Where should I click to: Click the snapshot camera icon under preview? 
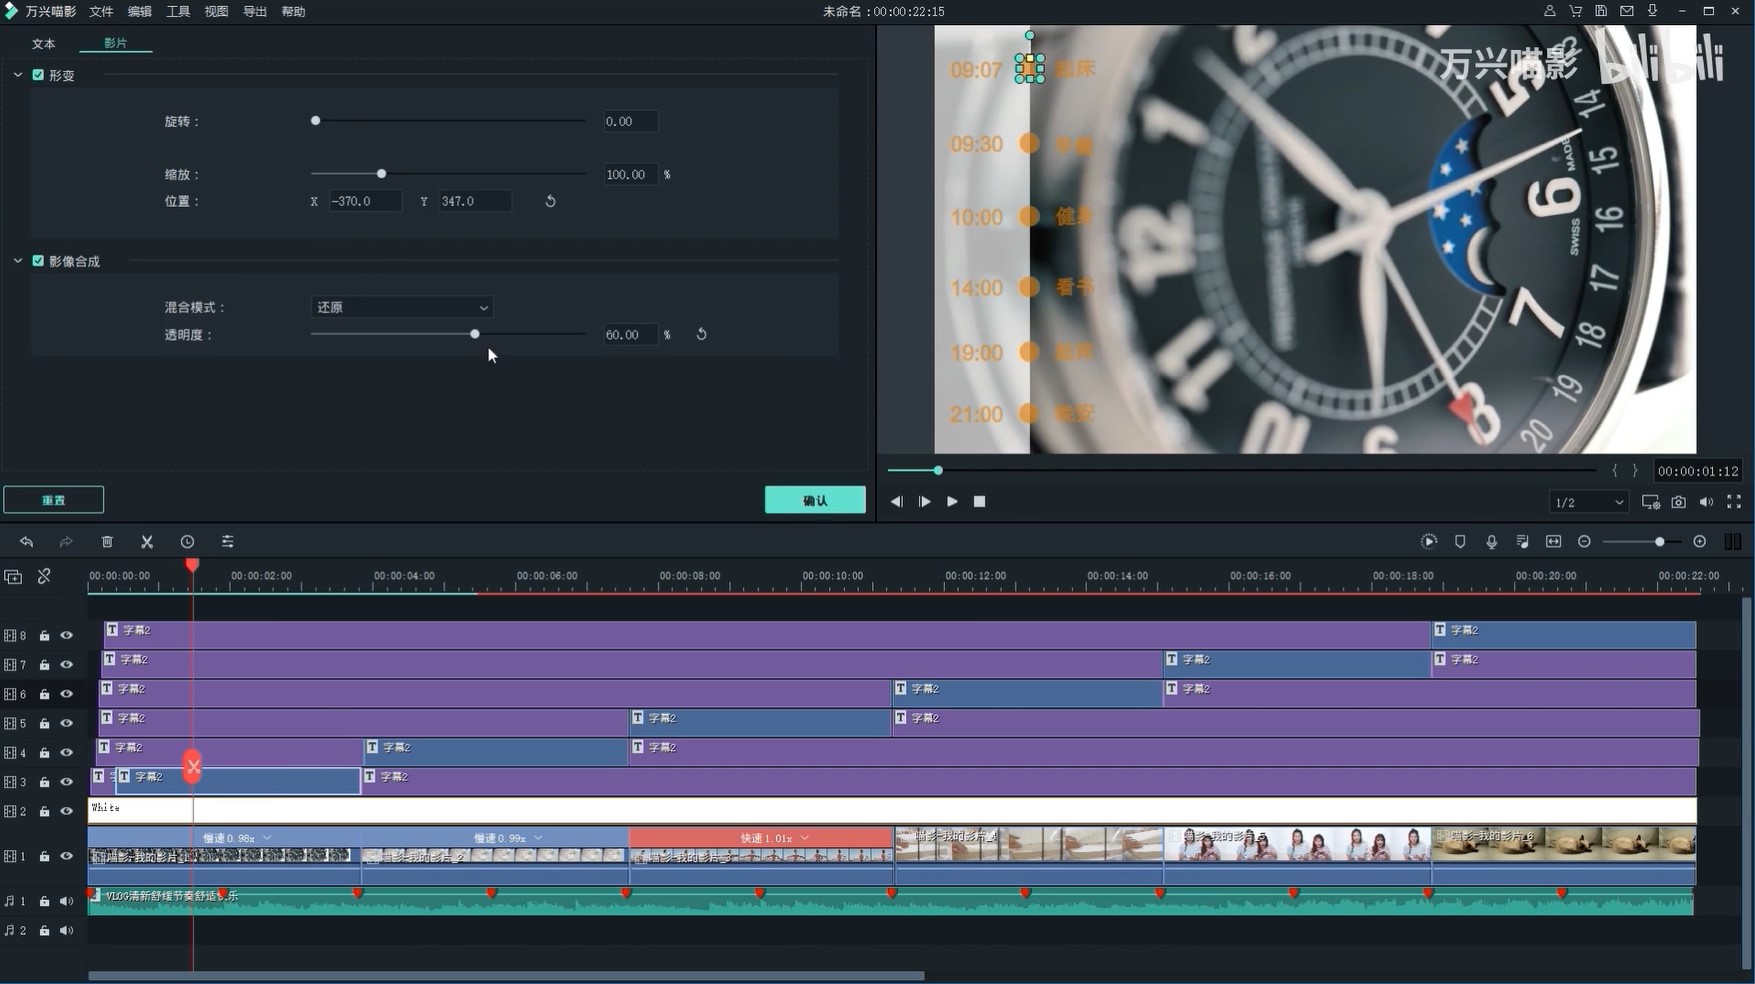tap(1678, 502)
